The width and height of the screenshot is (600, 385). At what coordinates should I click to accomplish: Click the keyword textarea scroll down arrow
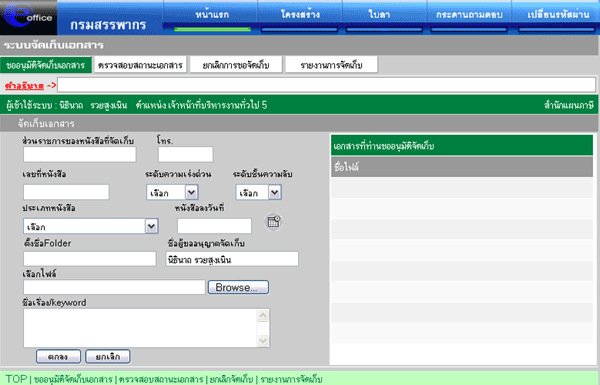tap(263, 340)
